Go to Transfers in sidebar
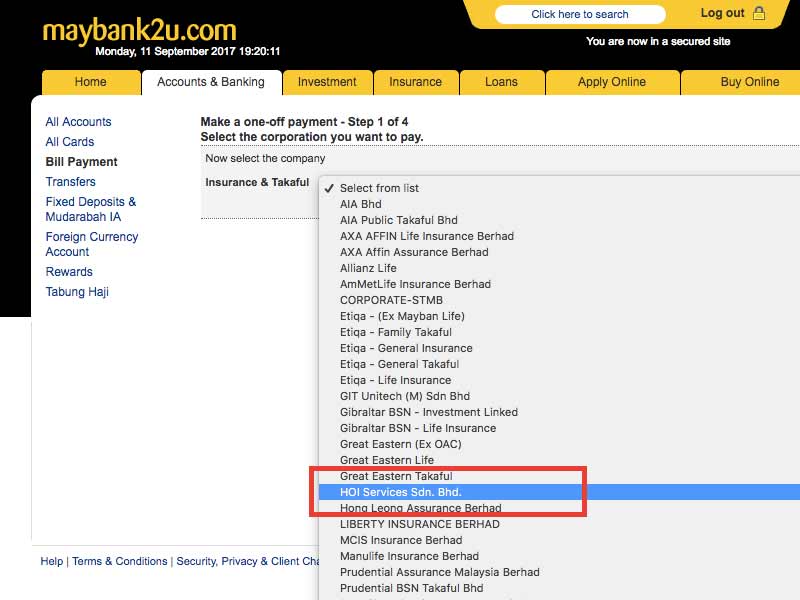800x600 pixels. click(x=70, y=182)
